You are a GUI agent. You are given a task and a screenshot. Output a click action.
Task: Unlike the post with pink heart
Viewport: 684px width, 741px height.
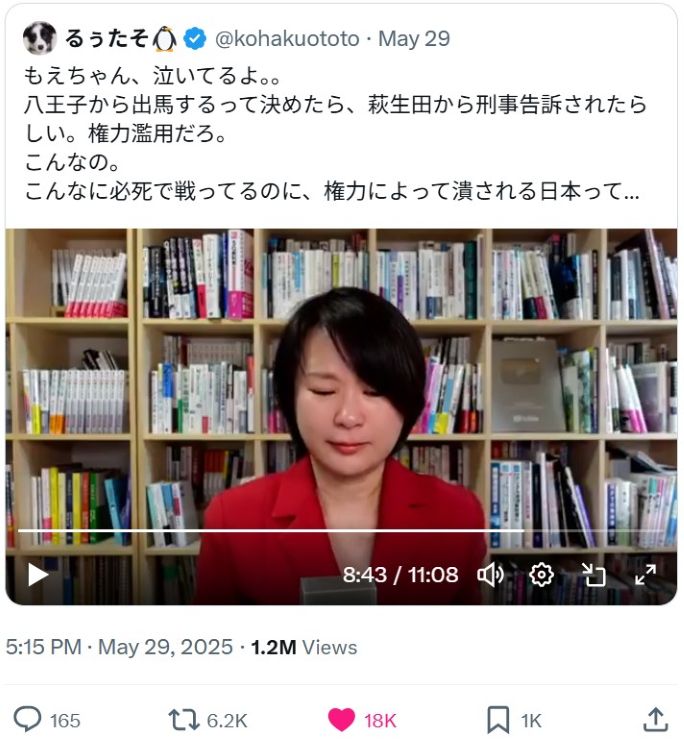[341, 720]
